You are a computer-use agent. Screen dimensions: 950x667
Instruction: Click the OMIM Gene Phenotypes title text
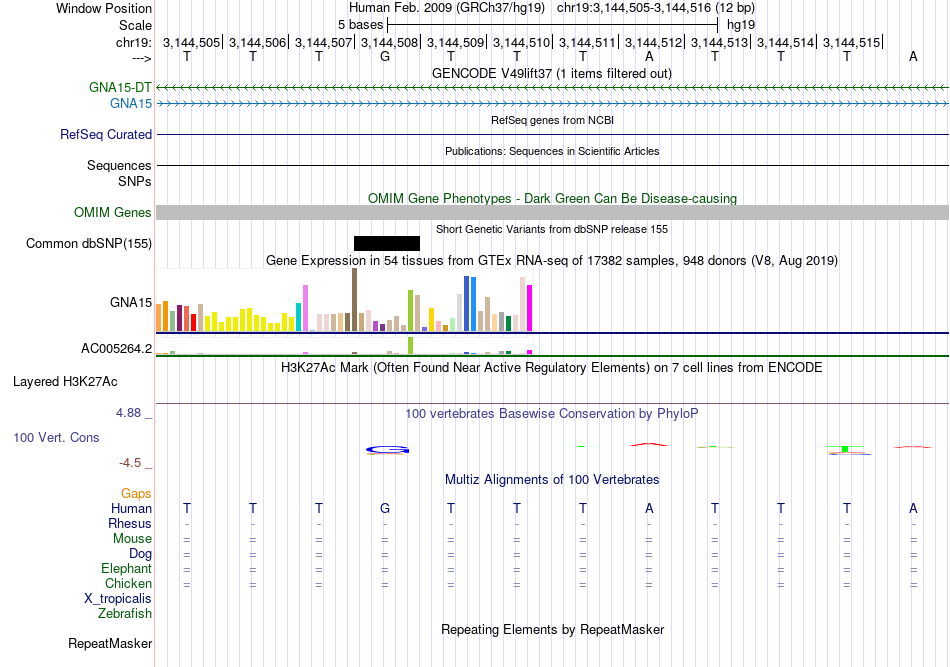tap(553, 199)
